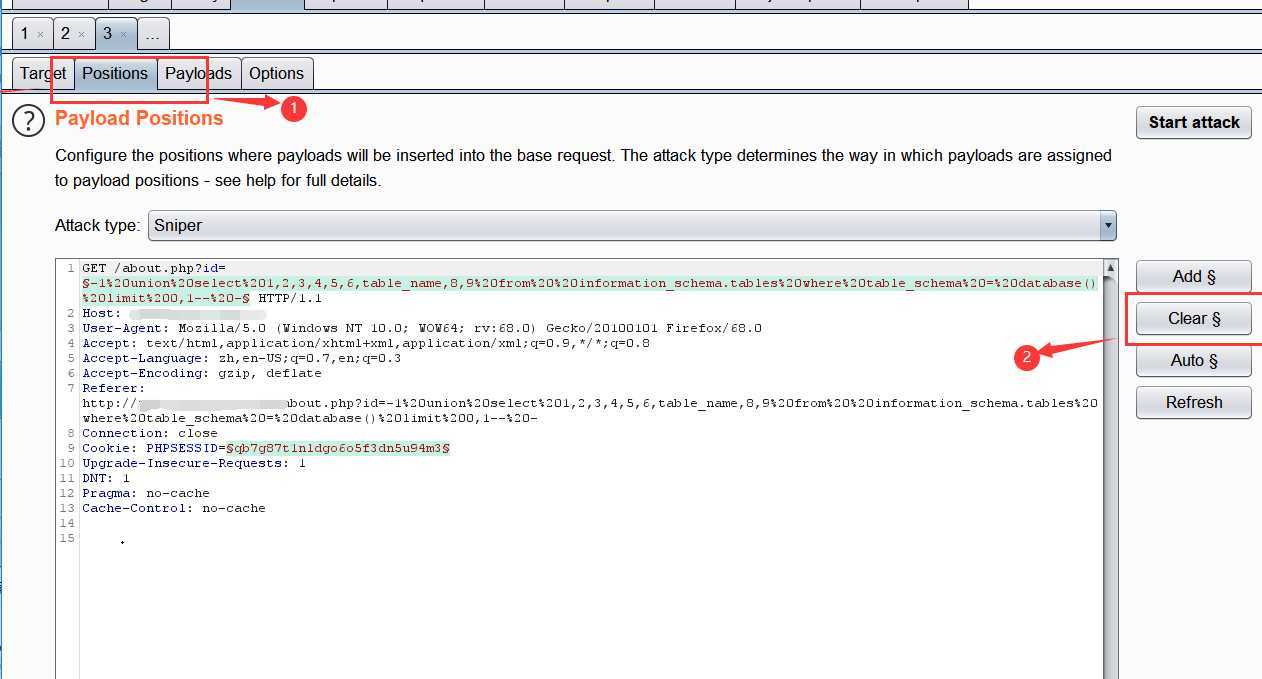Switch to Intruder tab 1
This screenshot has width=1262, height=679.
25,33
